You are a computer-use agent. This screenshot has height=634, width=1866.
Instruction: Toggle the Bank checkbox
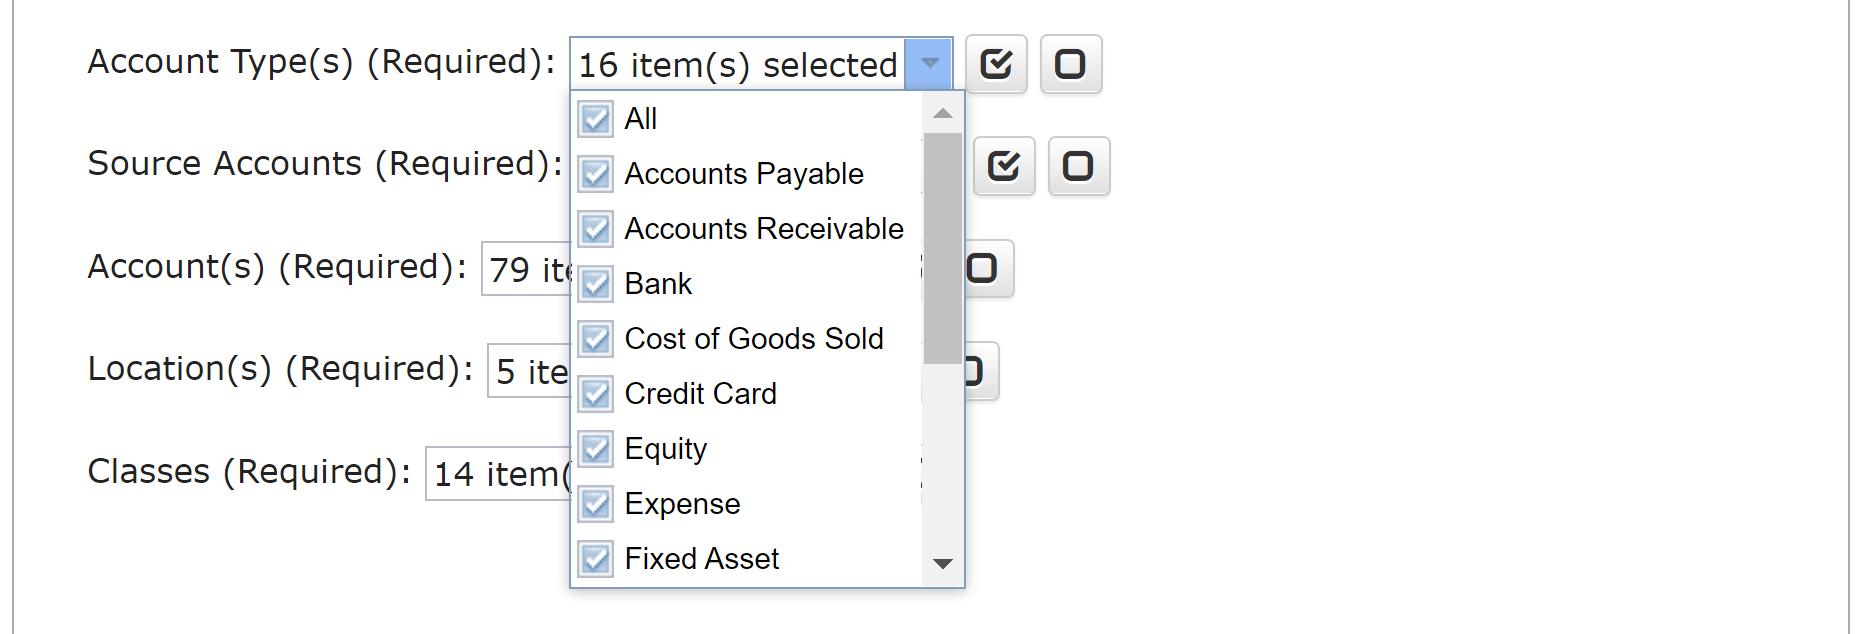596,284
